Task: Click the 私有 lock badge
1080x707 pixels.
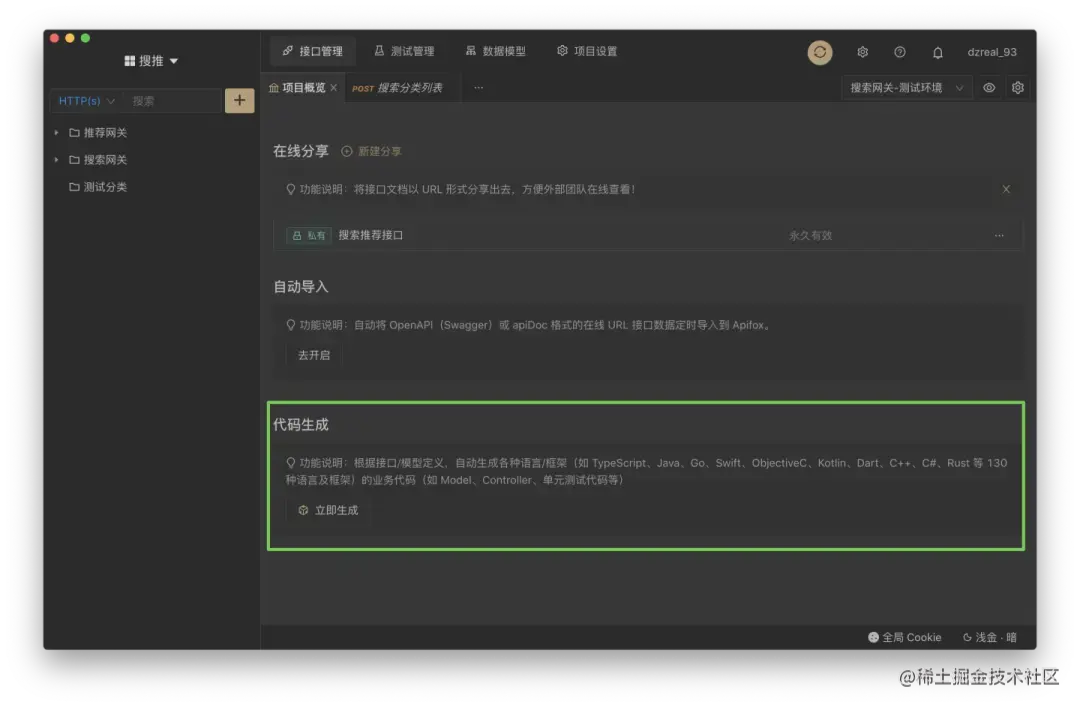Action: pos(309,235)
